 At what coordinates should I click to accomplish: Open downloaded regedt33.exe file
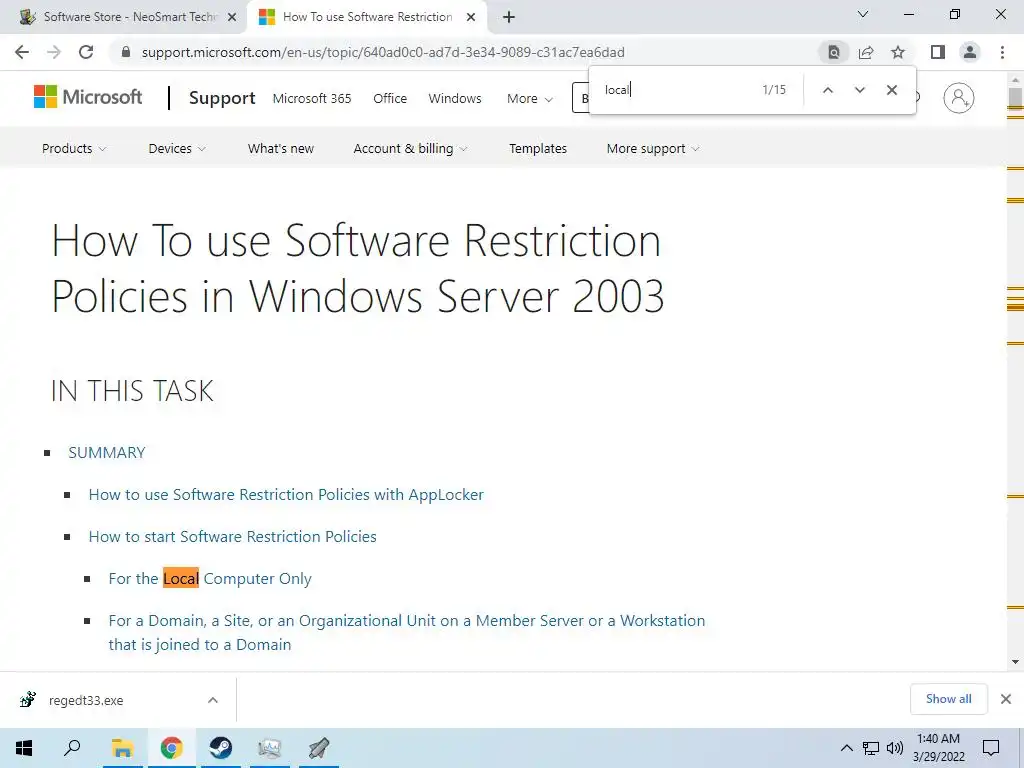pos(86,700)
